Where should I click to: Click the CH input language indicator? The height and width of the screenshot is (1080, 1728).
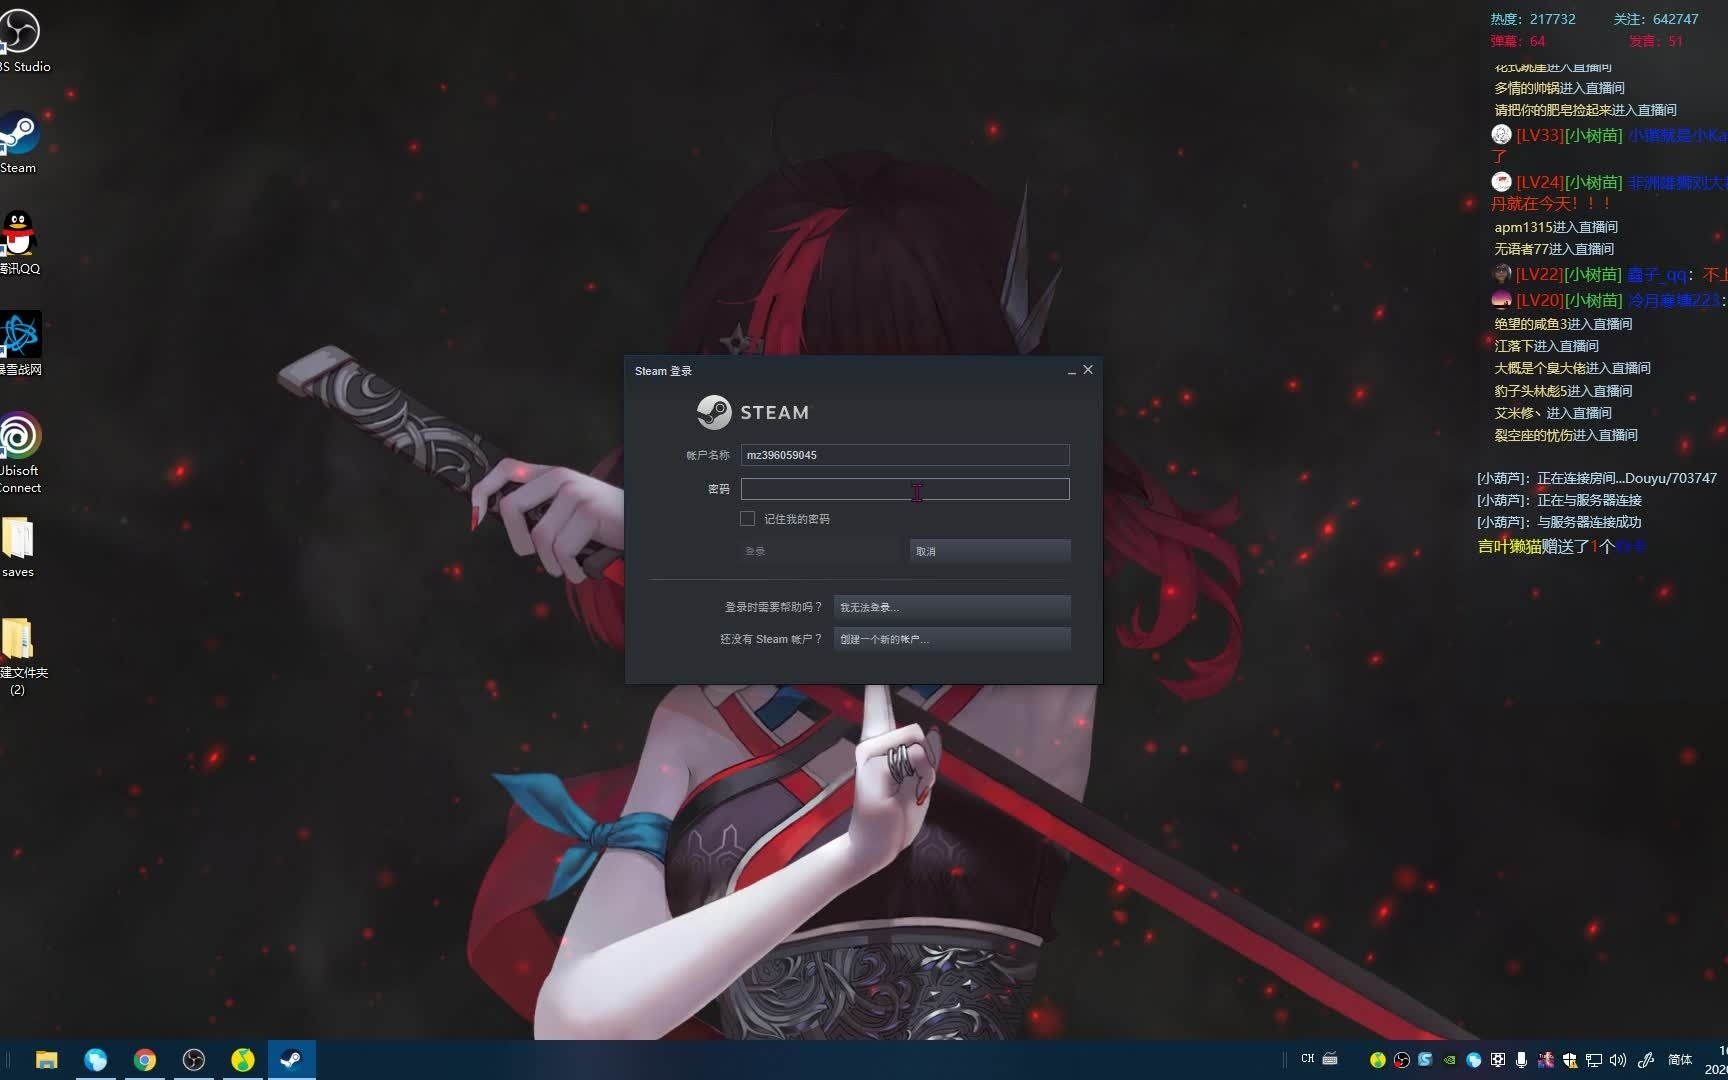[x=1308, y=1058]
